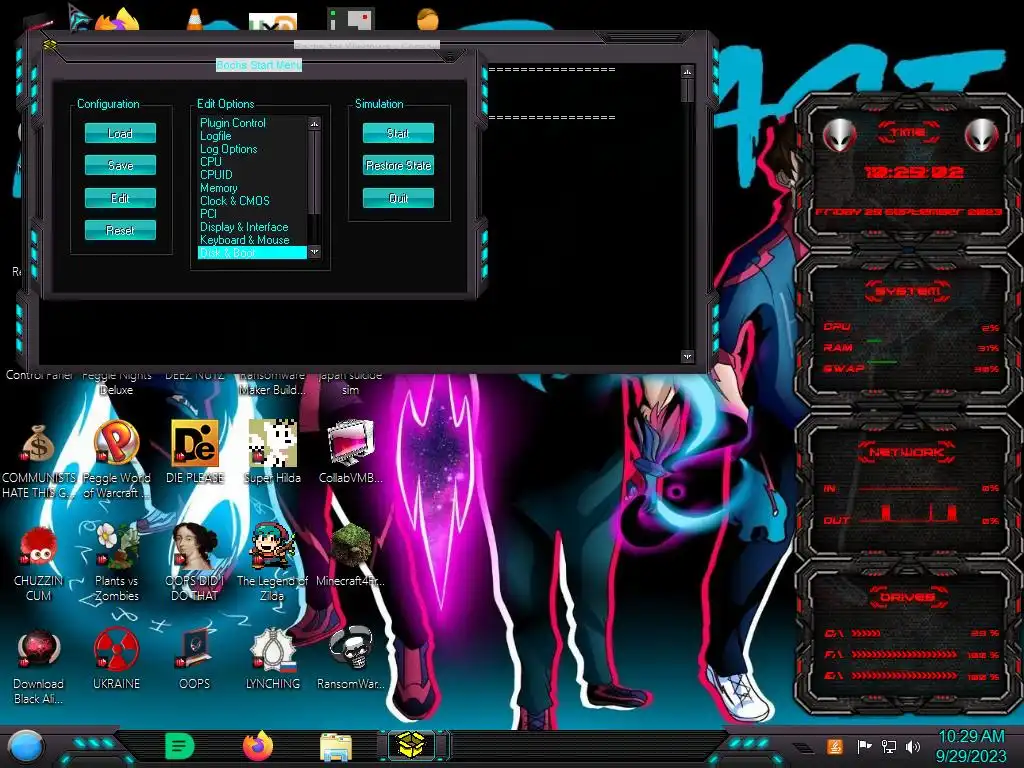
Task: Open the green notes app on taskbar
Action: tap(180, 746)
